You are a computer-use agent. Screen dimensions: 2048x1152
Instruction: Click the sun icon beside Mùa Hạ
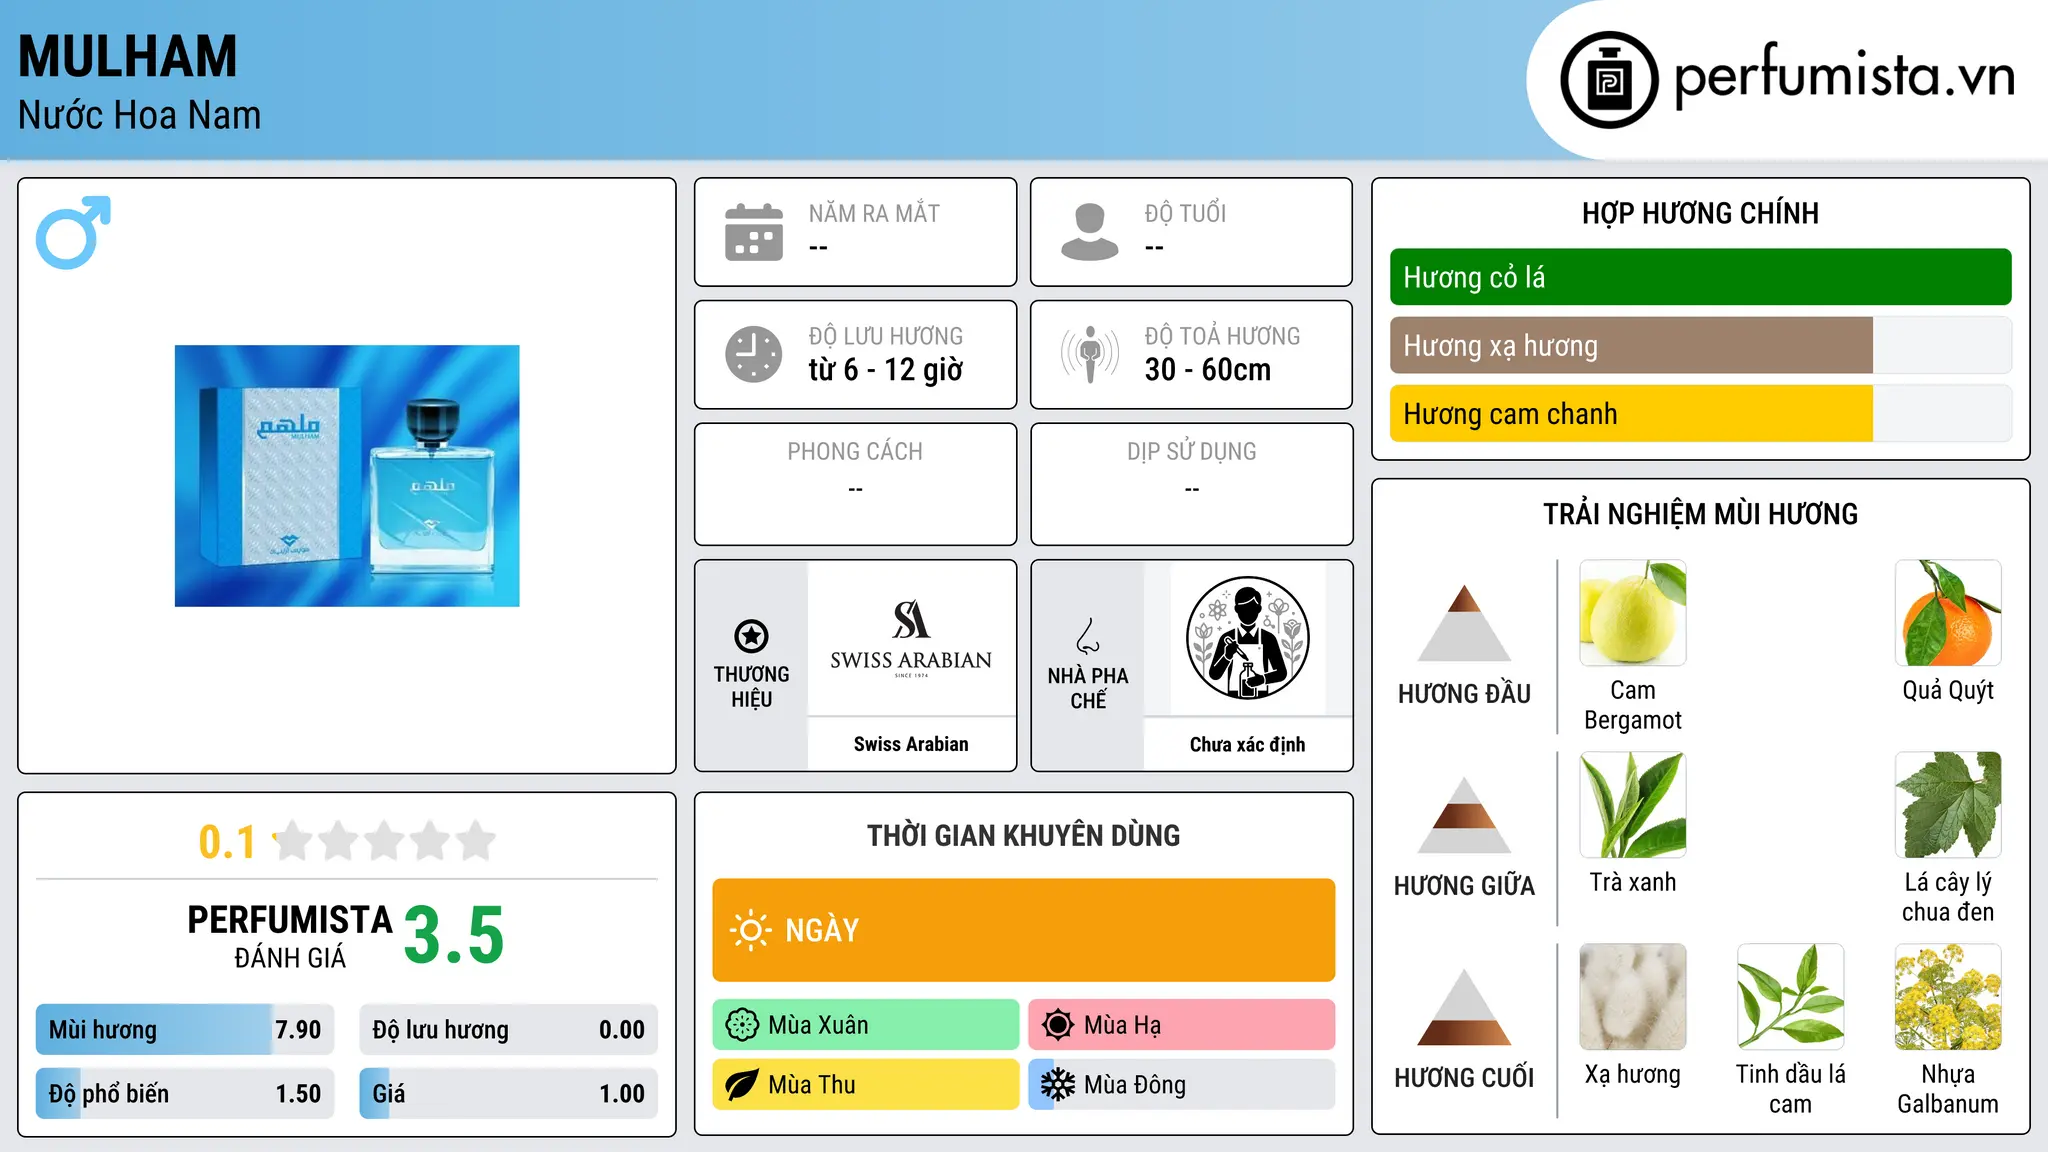[x=1057, y=1025]
